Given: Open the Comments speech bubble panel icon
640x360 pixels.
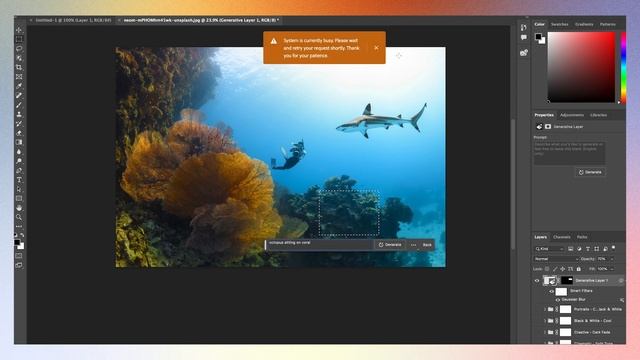Looking at the screenshot, I should tap(524, 38).
